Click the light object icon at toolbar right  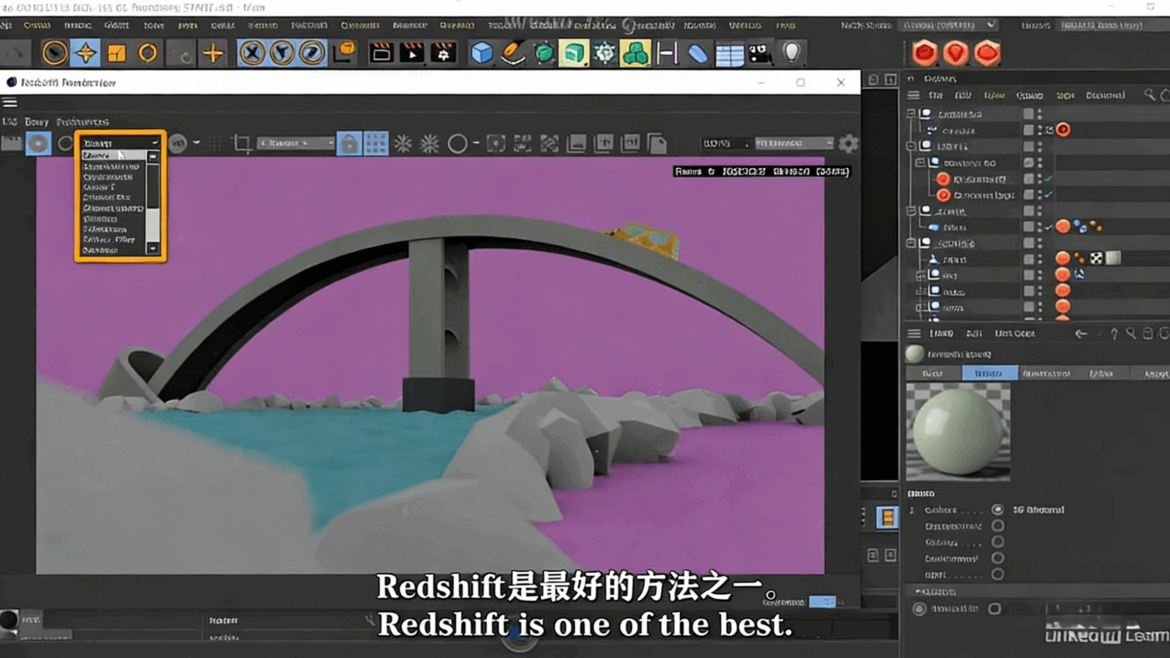click(791, 52)
